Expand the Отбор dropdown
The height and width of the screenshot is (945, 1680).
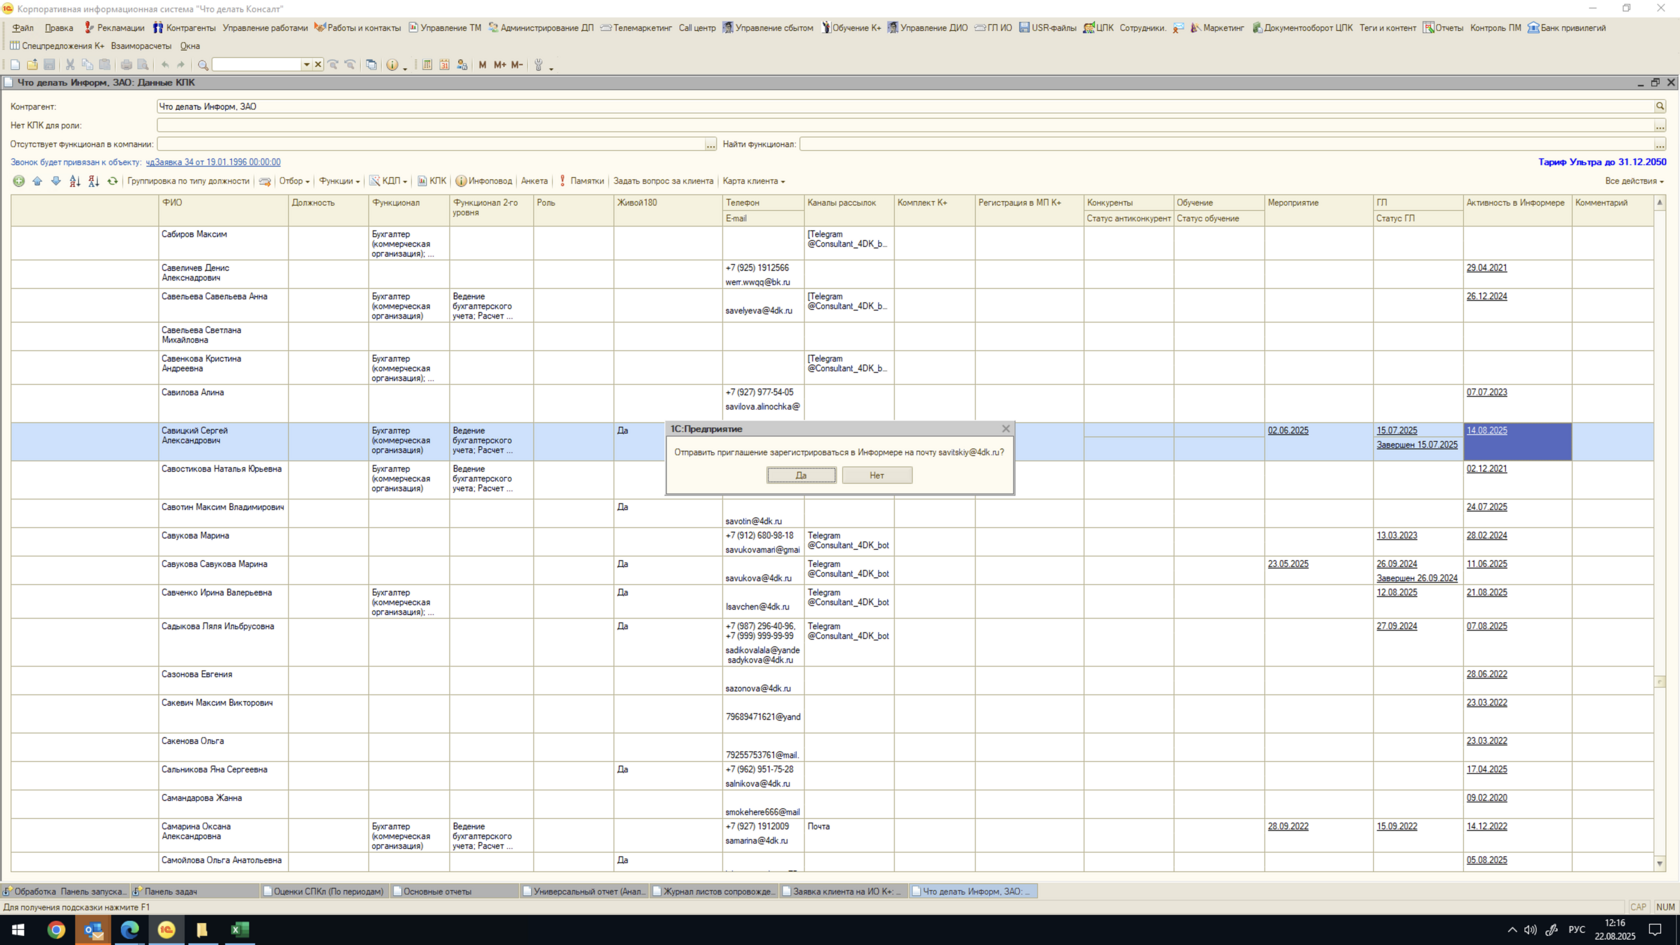click(294, 181)
